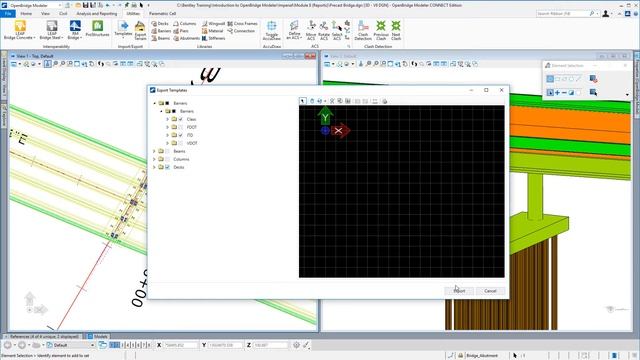This screenshot has height=360, width=640.
Task: Click Export Terrain icon
Action: (140, 30)
